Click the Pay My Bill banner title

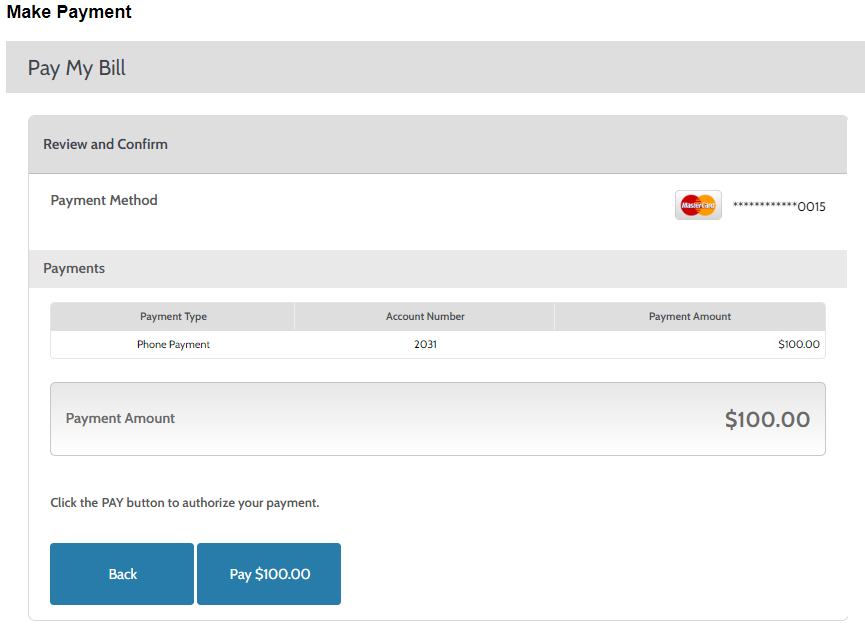click(x=77, y=68)
